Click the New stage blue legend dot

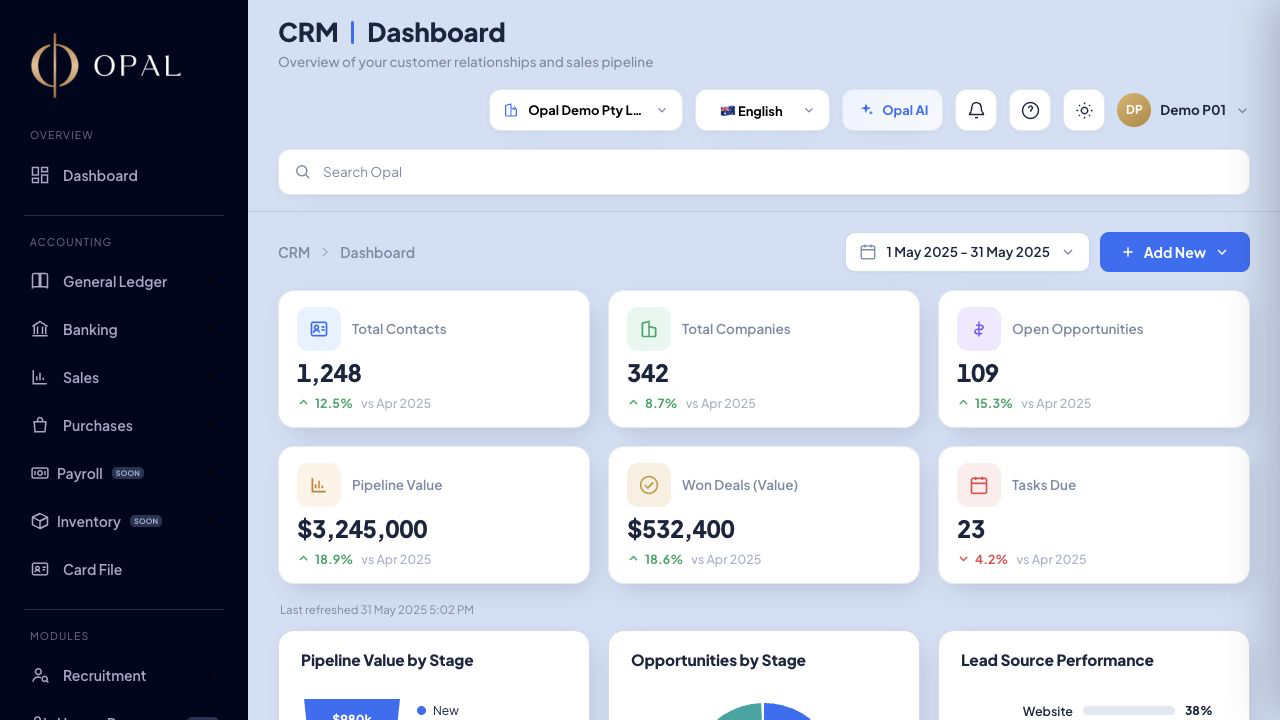[421, 711]
